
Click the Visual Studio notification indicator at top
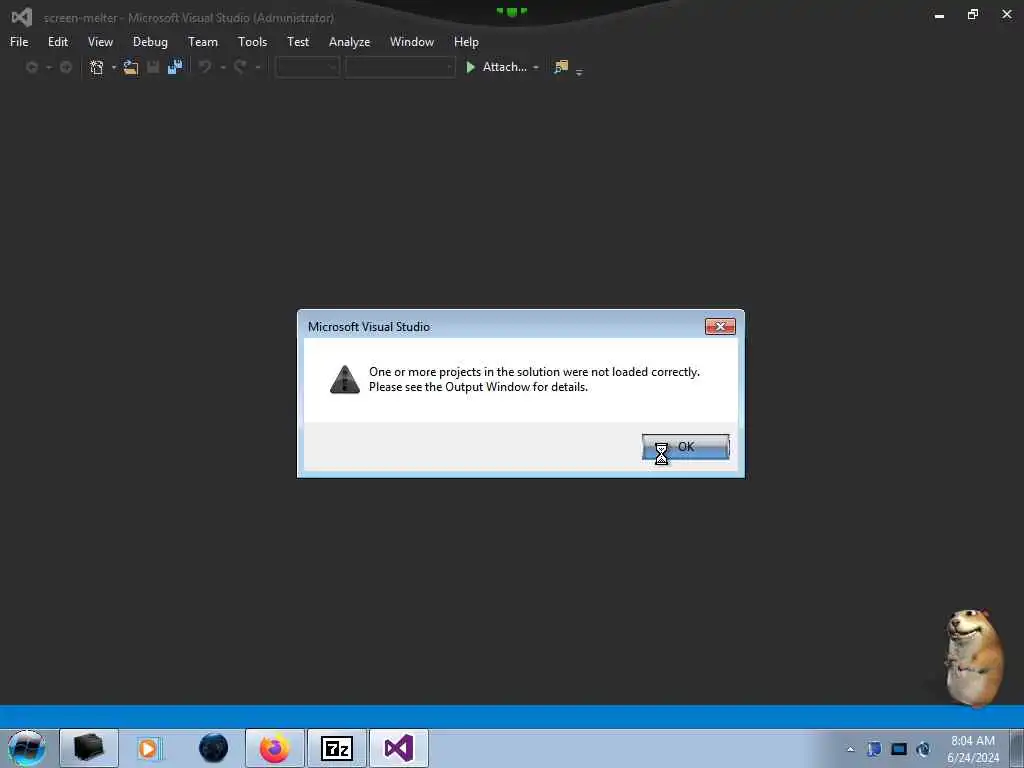512,11
